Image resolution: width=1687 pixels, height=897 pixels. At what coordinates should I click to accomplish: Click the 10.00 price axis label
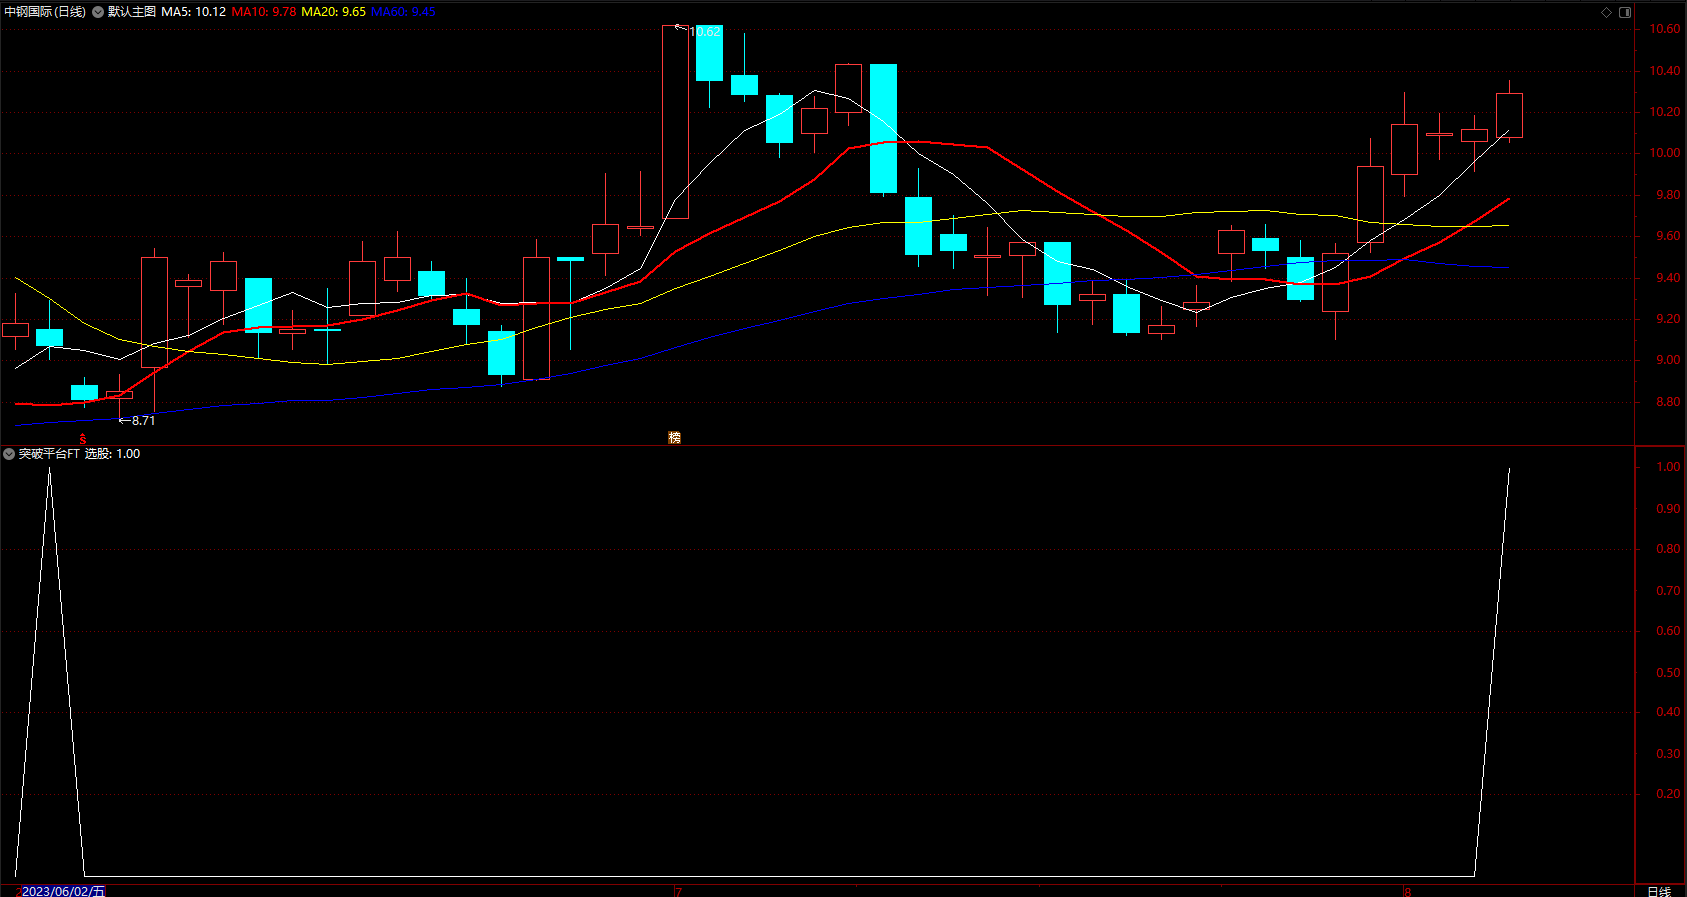tap(1665, 153)
